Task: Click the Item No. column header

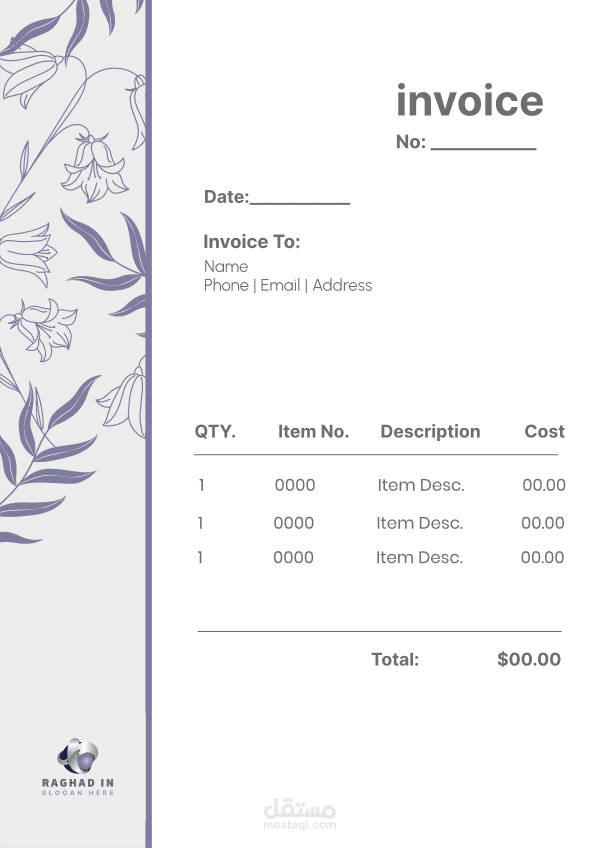Action: point(313,432)
